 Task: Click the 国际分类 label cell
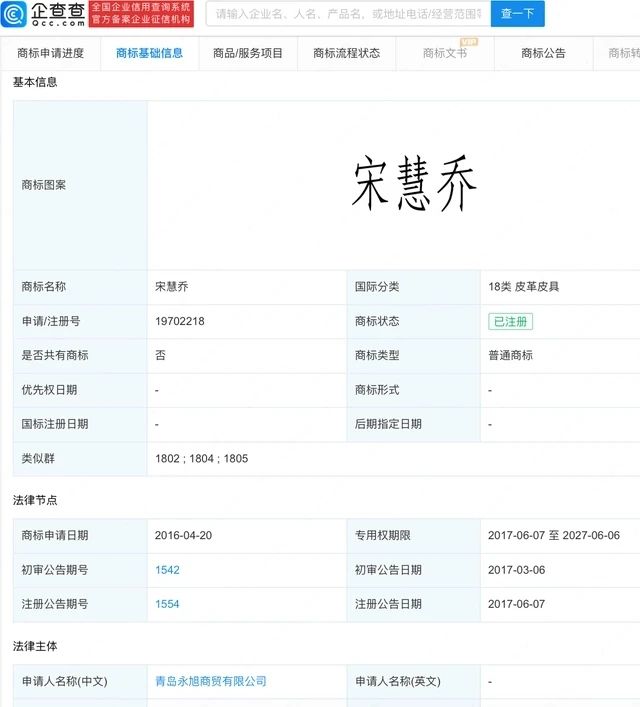pyautogui.click(x=414, y=287)
